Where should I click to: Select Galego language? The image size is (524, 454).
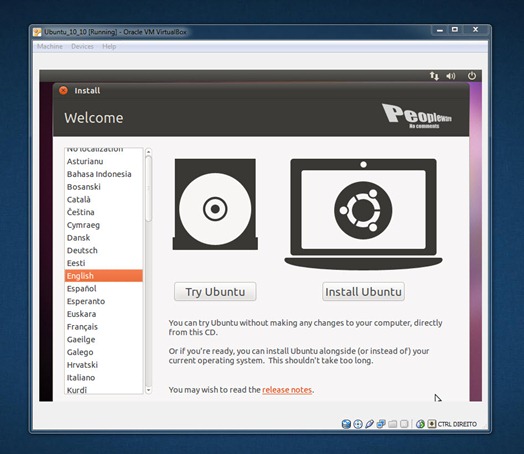coord(104,352)
